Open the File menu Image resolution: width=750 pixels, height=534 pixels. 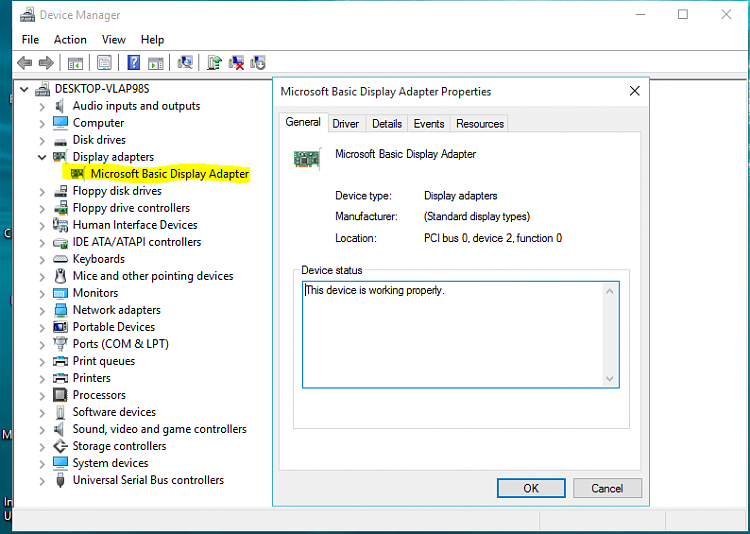point(30,40)
